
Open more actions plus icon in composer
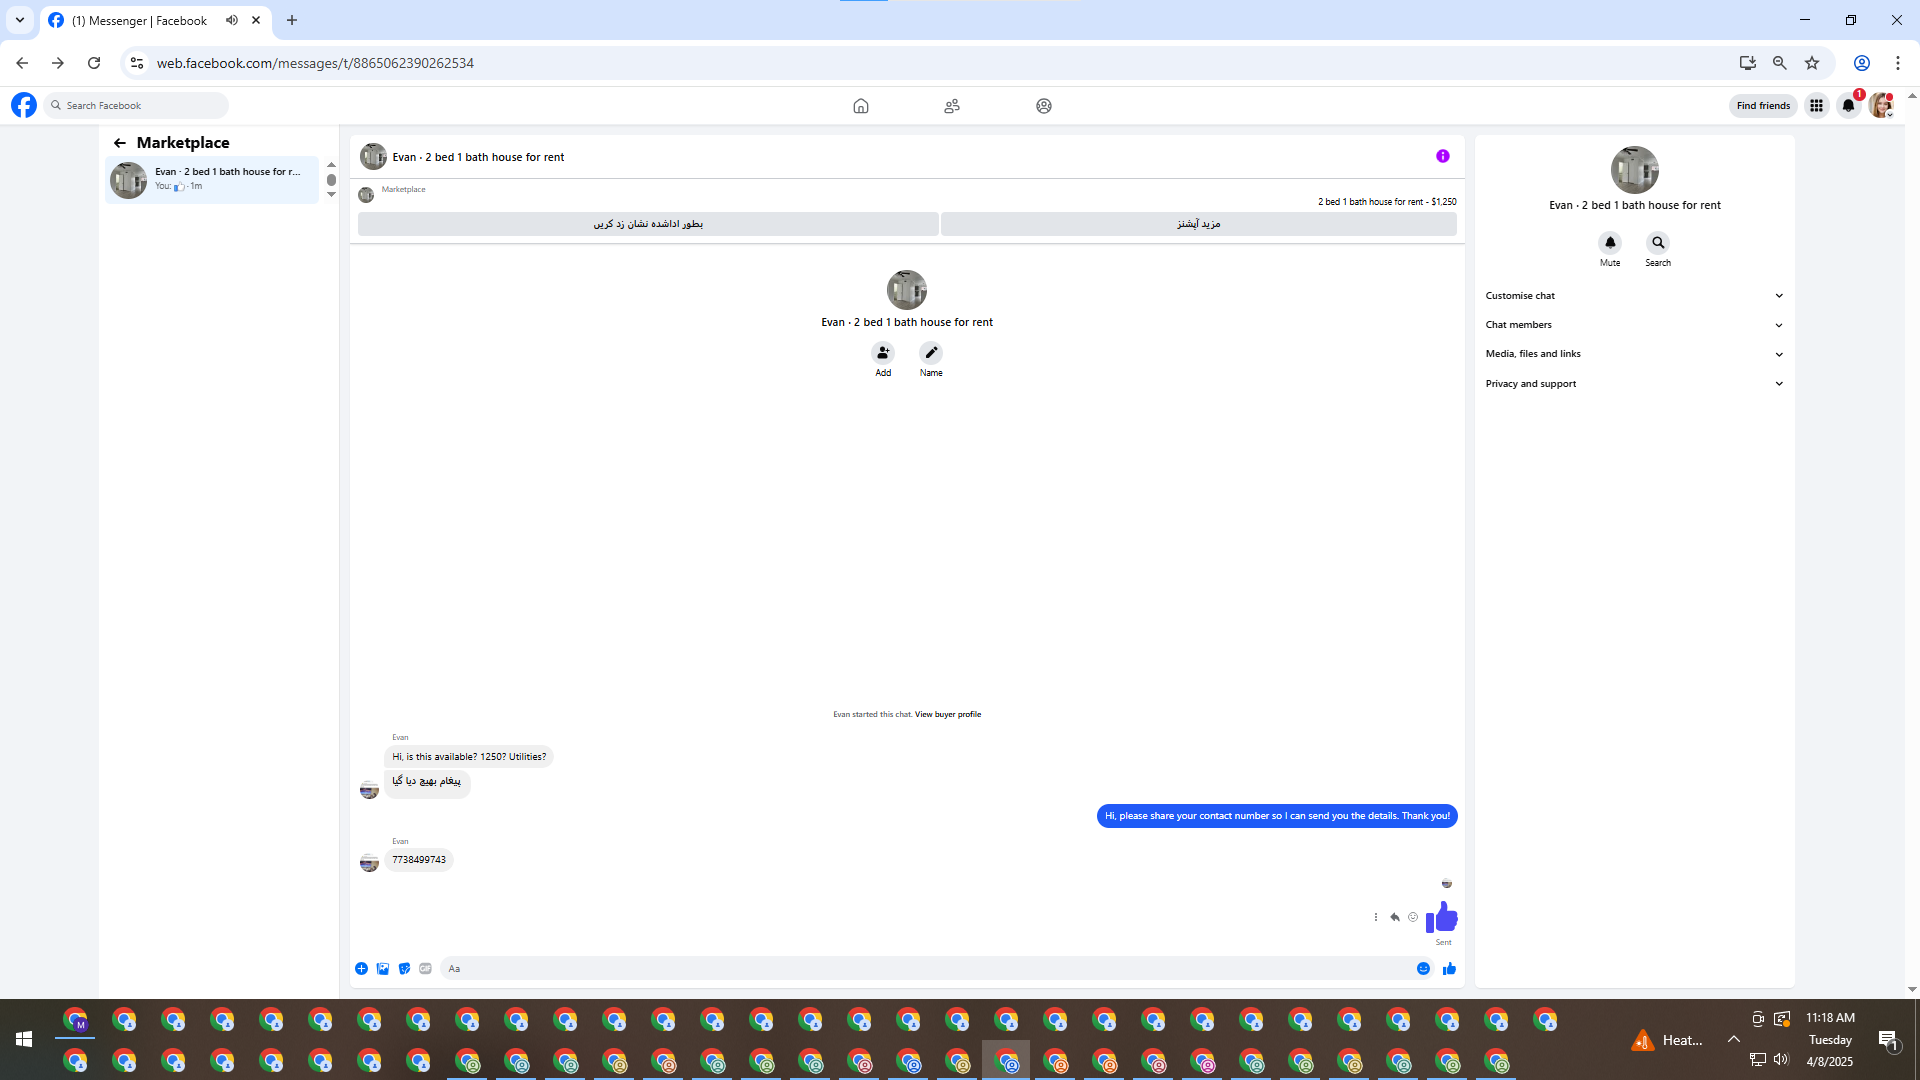coord(361,968)
